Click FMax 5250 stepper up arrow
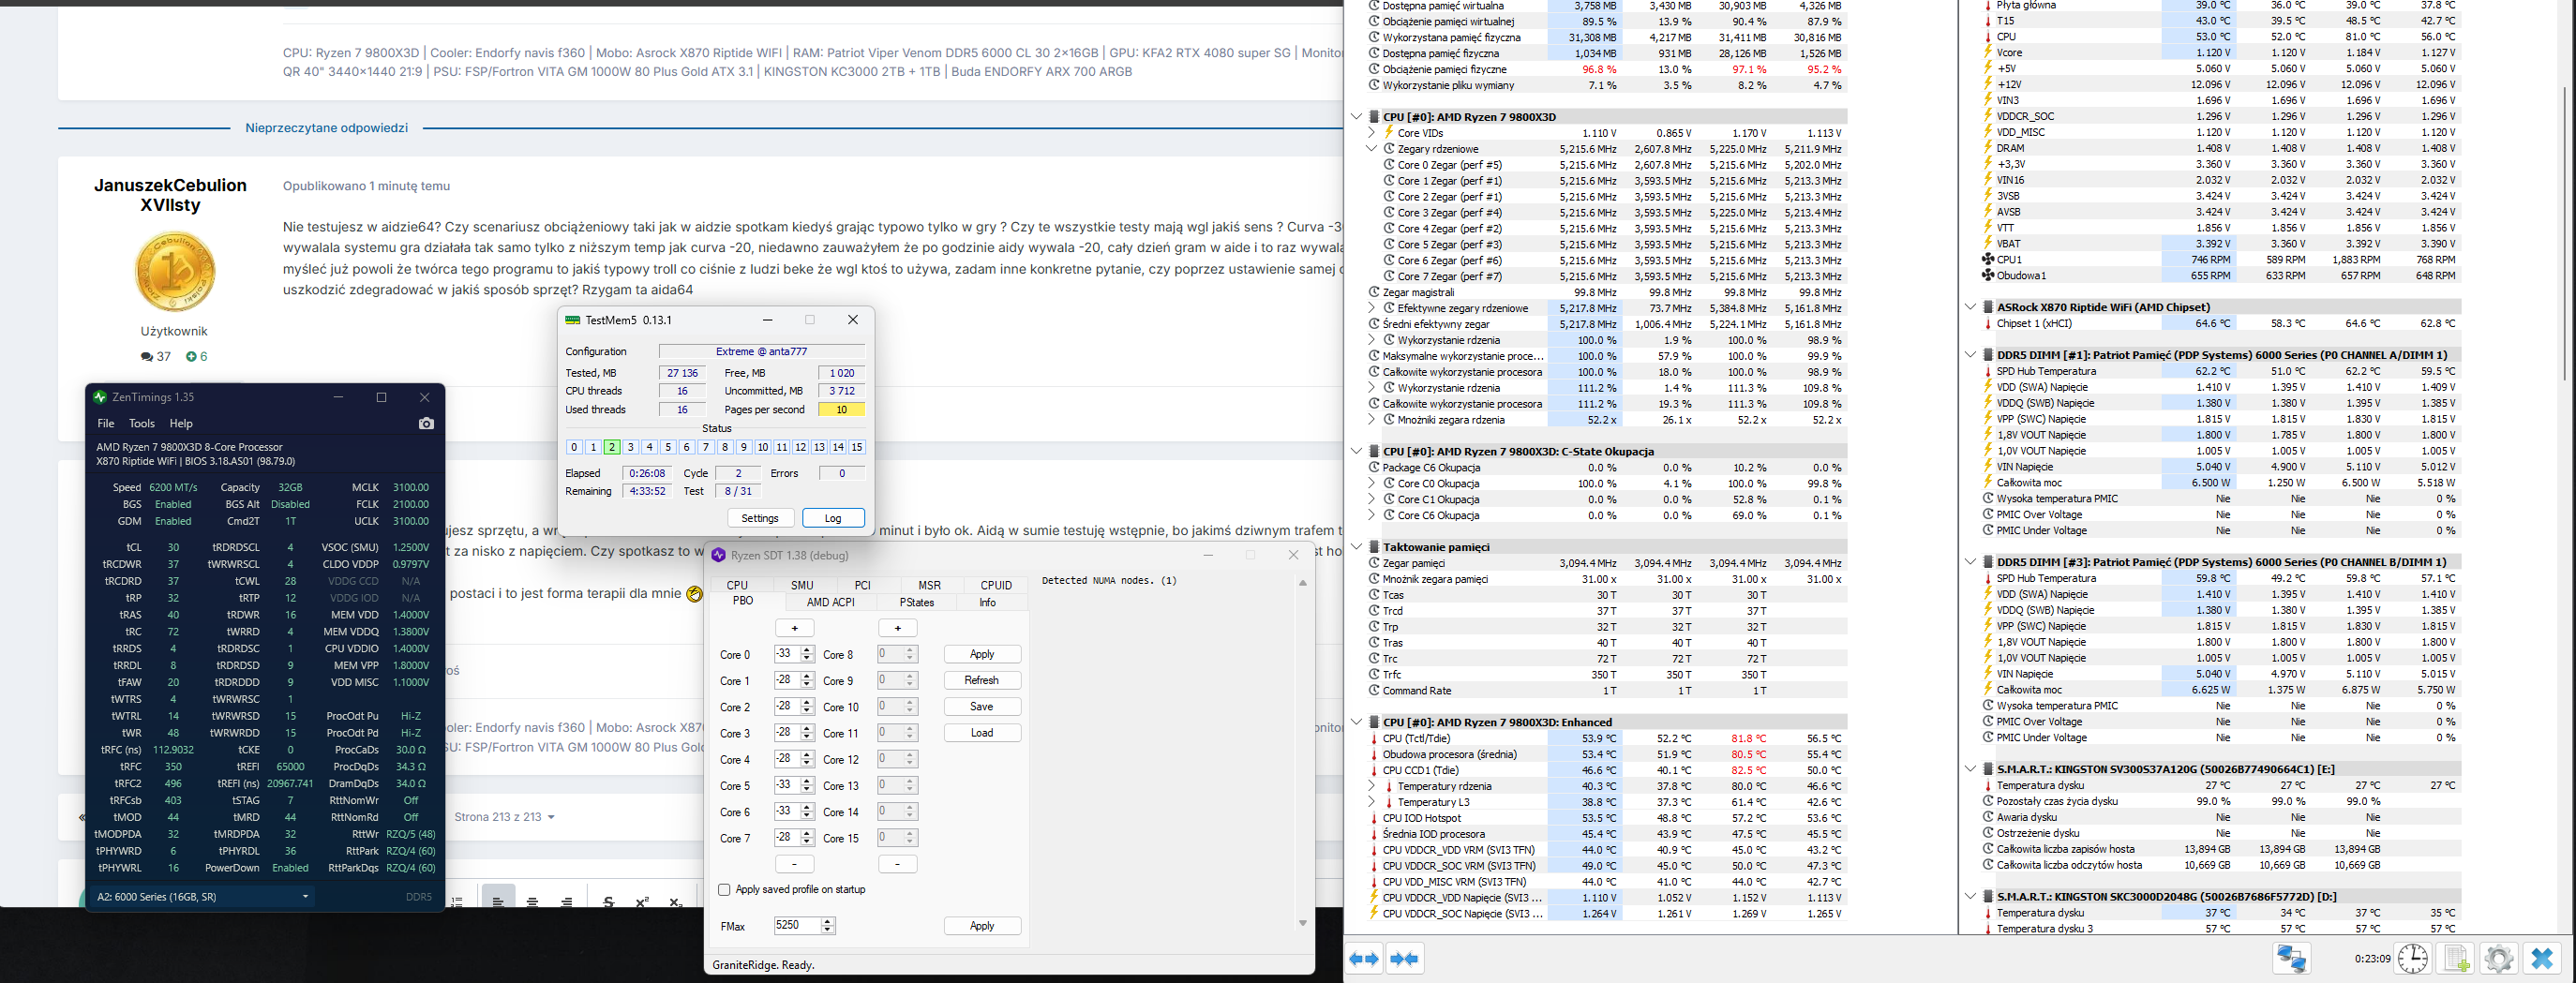This screenshot has height=983, width=2576. (x=828, y=921)
